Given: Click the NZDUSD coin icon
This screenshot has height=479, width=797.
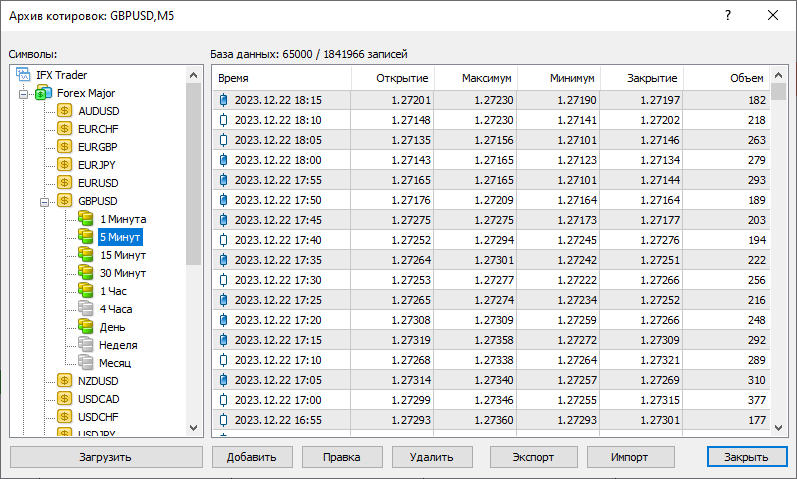Looking at the screenshot, I should click(x=65, y=380).
